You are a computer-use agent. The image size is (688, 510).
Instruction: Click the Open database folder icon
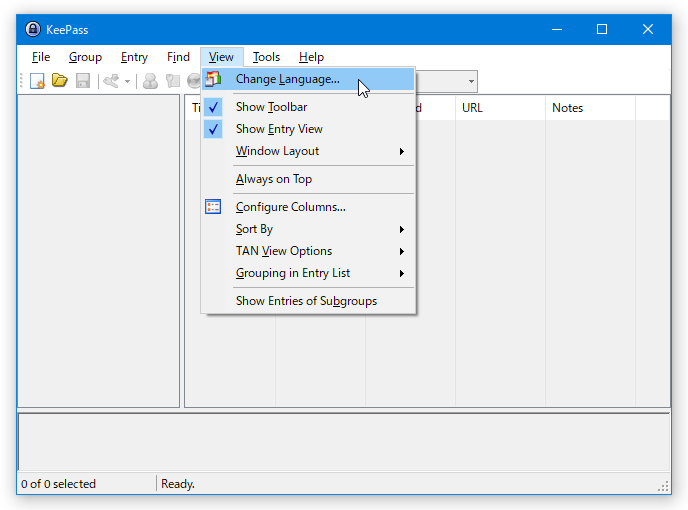click(x=60, y=81)
